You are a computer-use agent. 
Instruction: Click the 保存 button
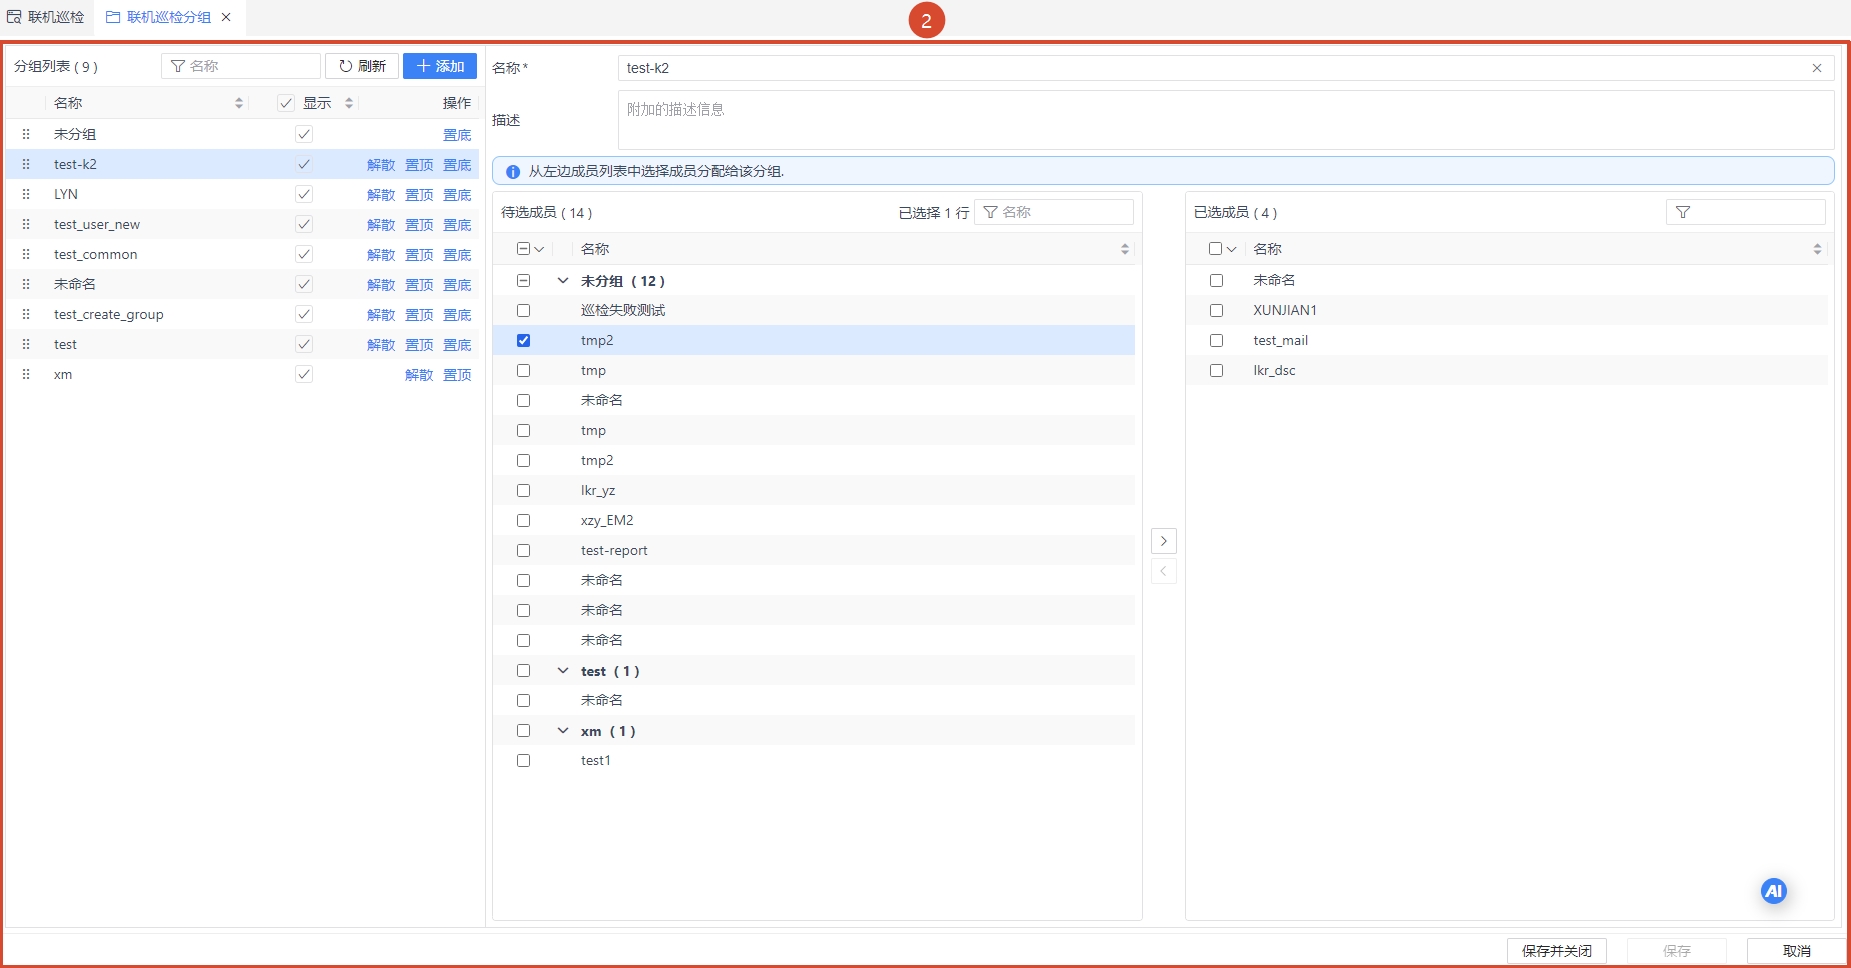(1676, 951)
